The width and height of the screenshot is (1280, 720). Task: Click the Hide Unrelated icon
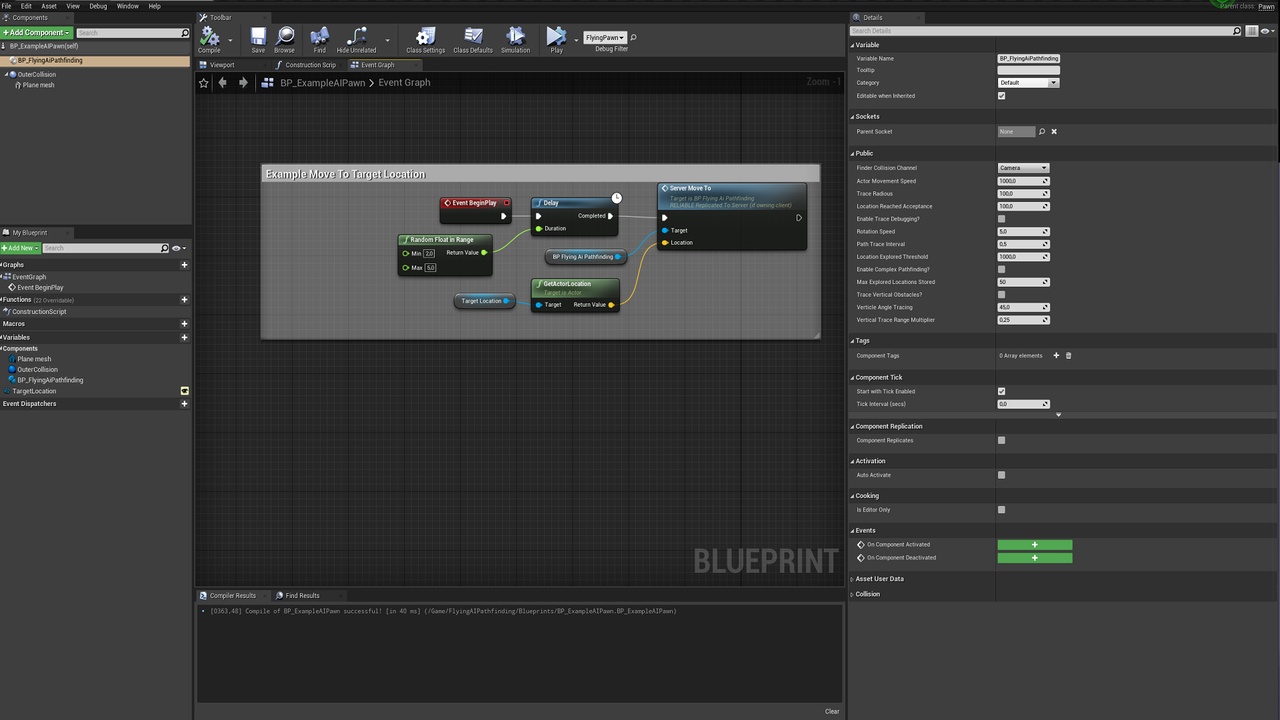(356, 40)
